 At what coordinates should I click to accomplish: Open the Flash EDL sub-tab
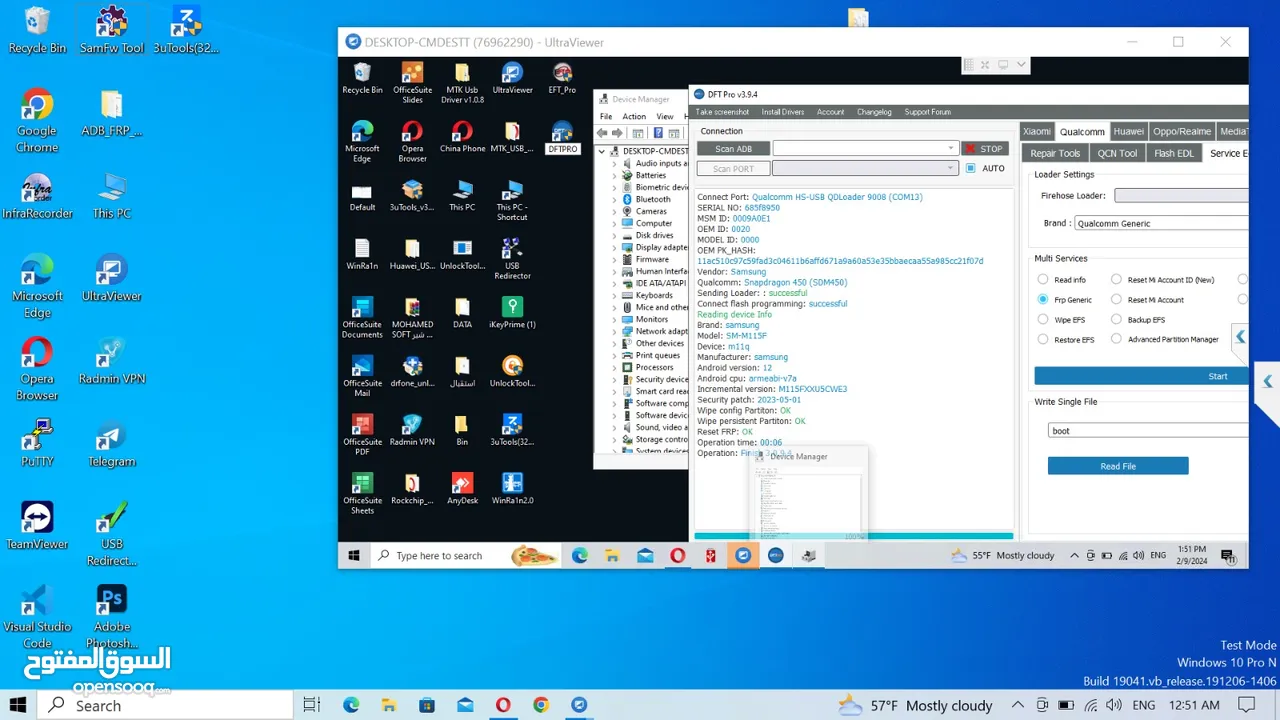pos(1173,153)
